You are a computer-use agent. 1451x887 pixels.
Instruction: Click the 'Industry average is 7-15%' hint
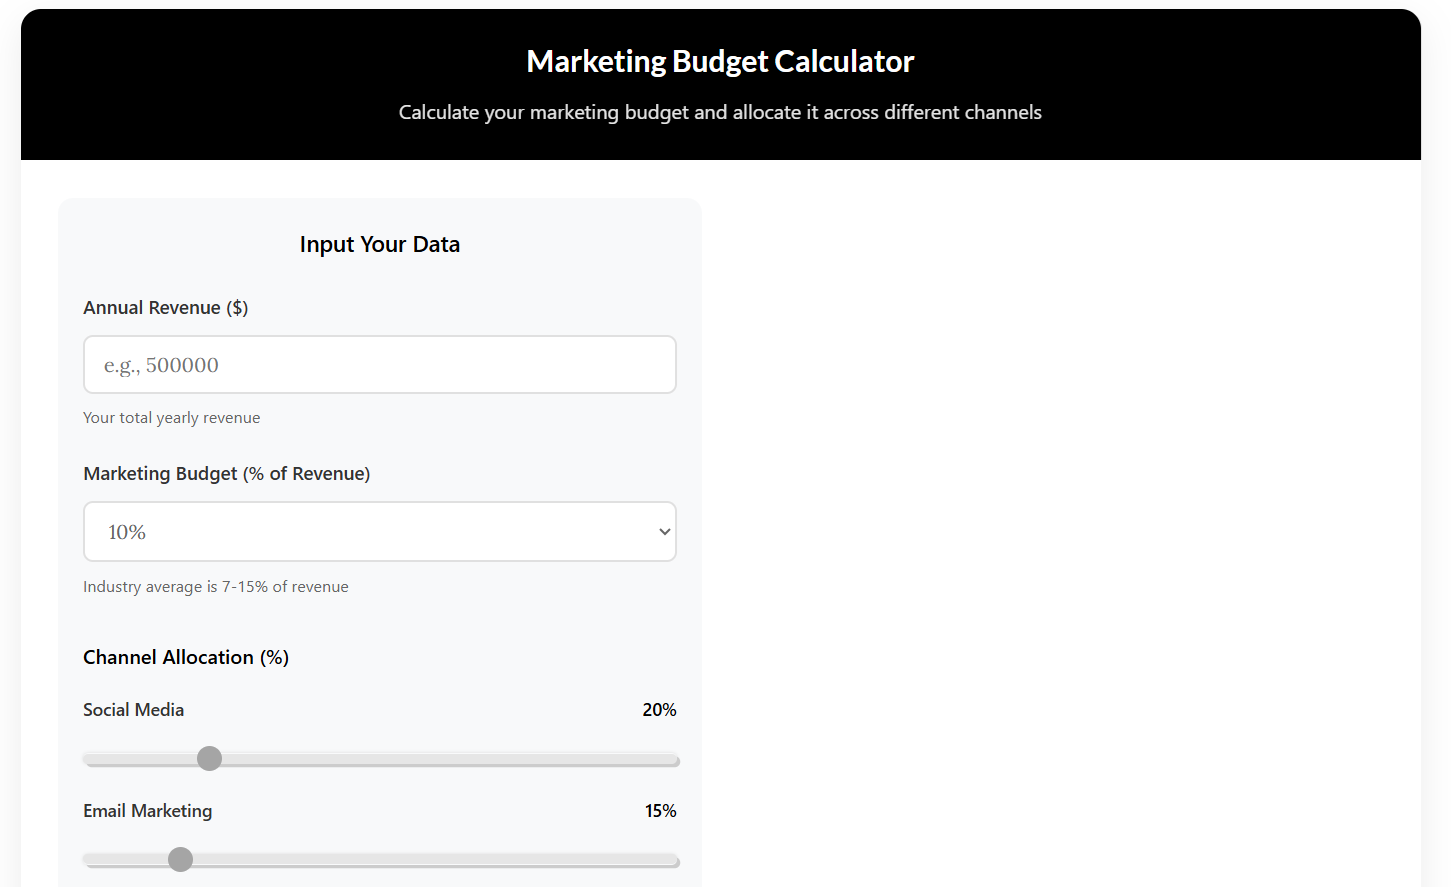(x=216, y=587)
